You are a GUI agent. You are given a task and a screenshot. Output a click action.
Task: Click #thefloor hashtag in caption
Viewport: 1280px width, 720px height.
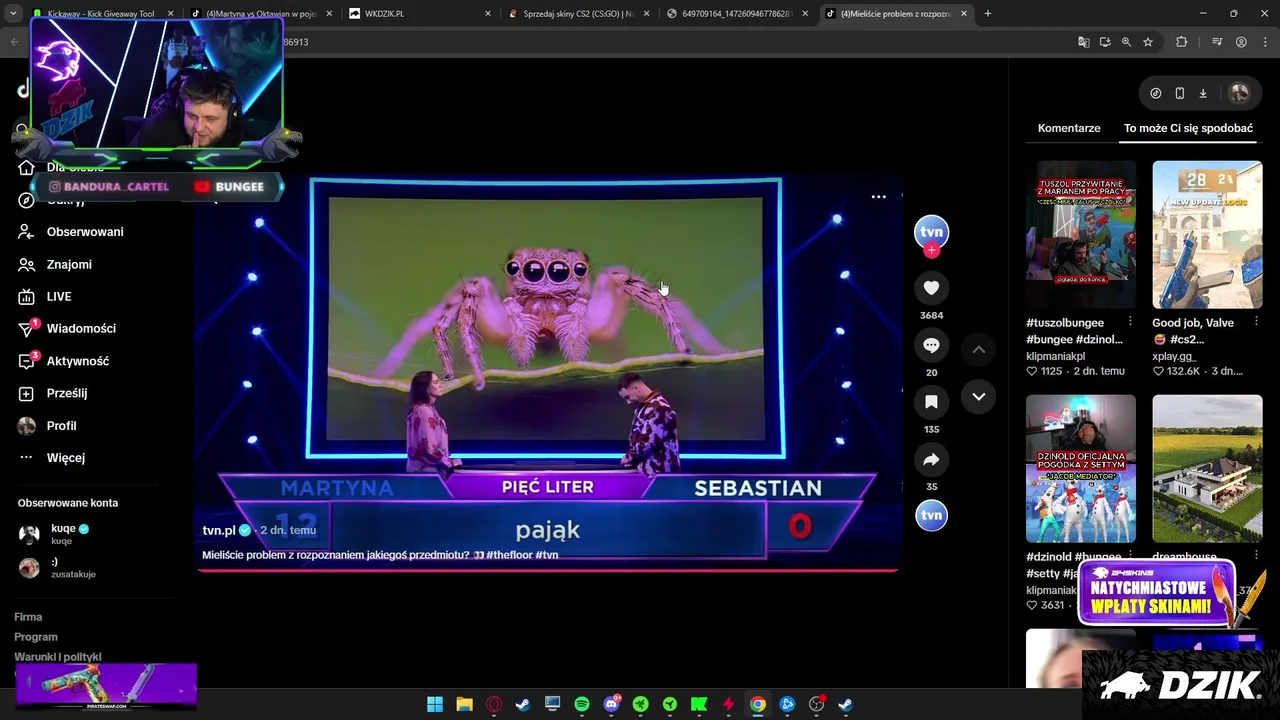tap(509, 555)
